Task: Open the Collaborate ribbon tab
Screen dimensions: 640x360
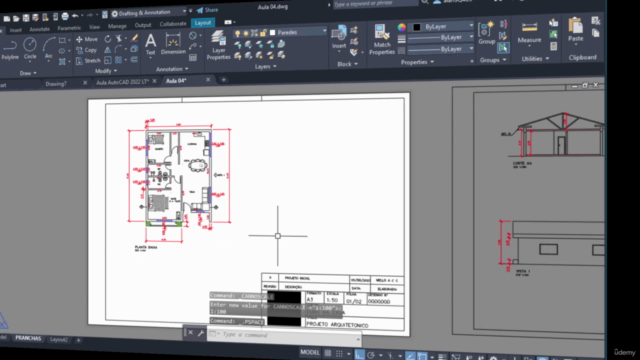Action: pyautogui.click(x=173, y=24)
